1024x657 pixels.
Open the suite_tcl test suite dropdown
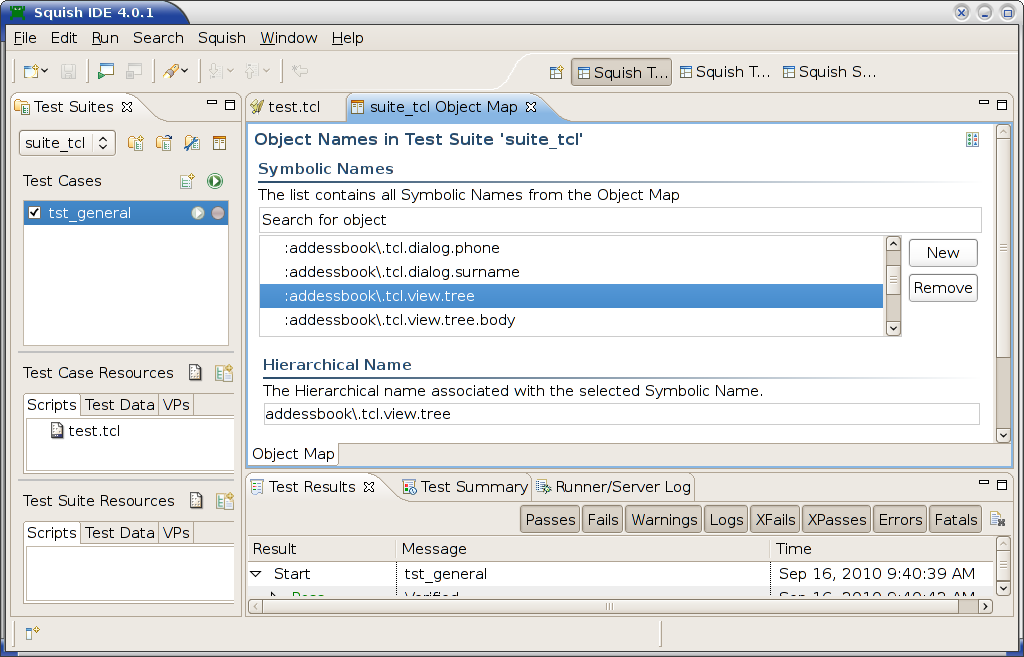coord(67,143)
